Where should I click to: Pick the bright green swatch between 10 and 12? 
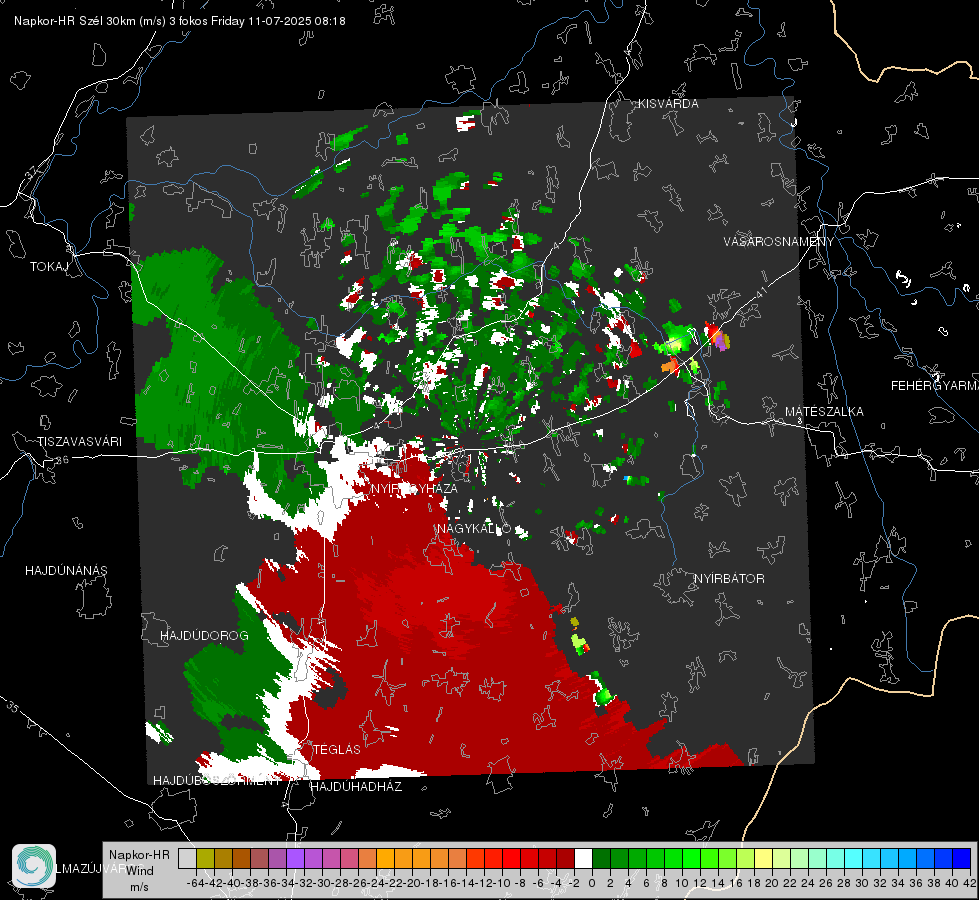click(691, 859)
